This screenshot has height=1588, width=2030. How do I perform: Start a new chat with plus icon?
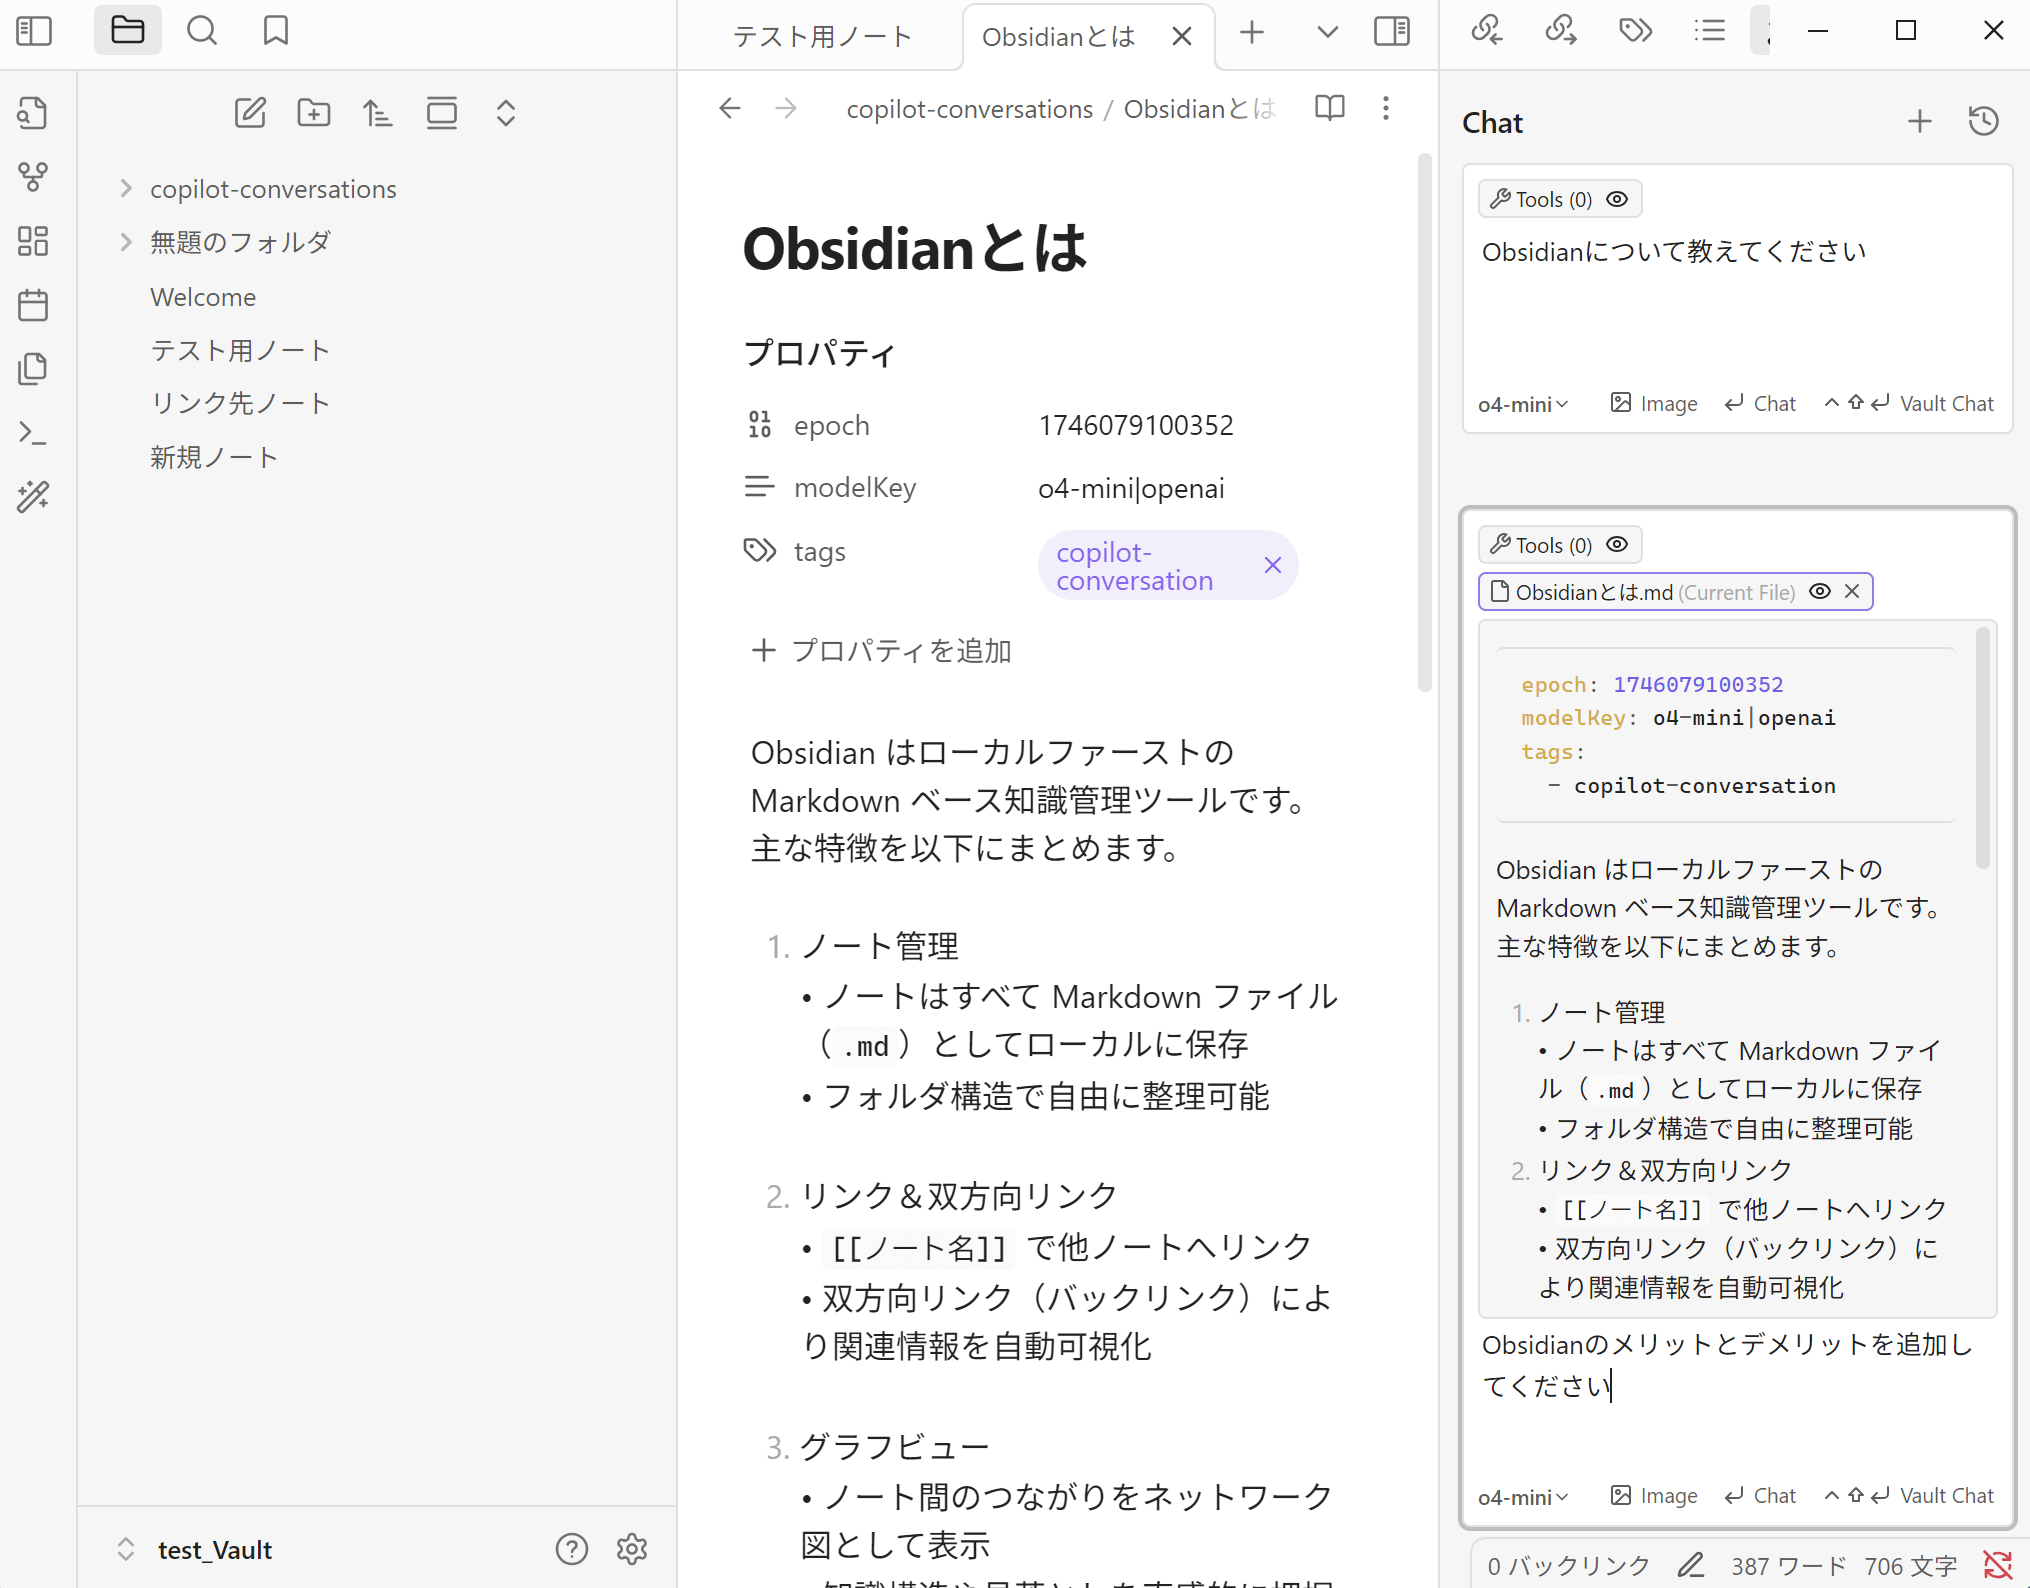(1920, 122)
